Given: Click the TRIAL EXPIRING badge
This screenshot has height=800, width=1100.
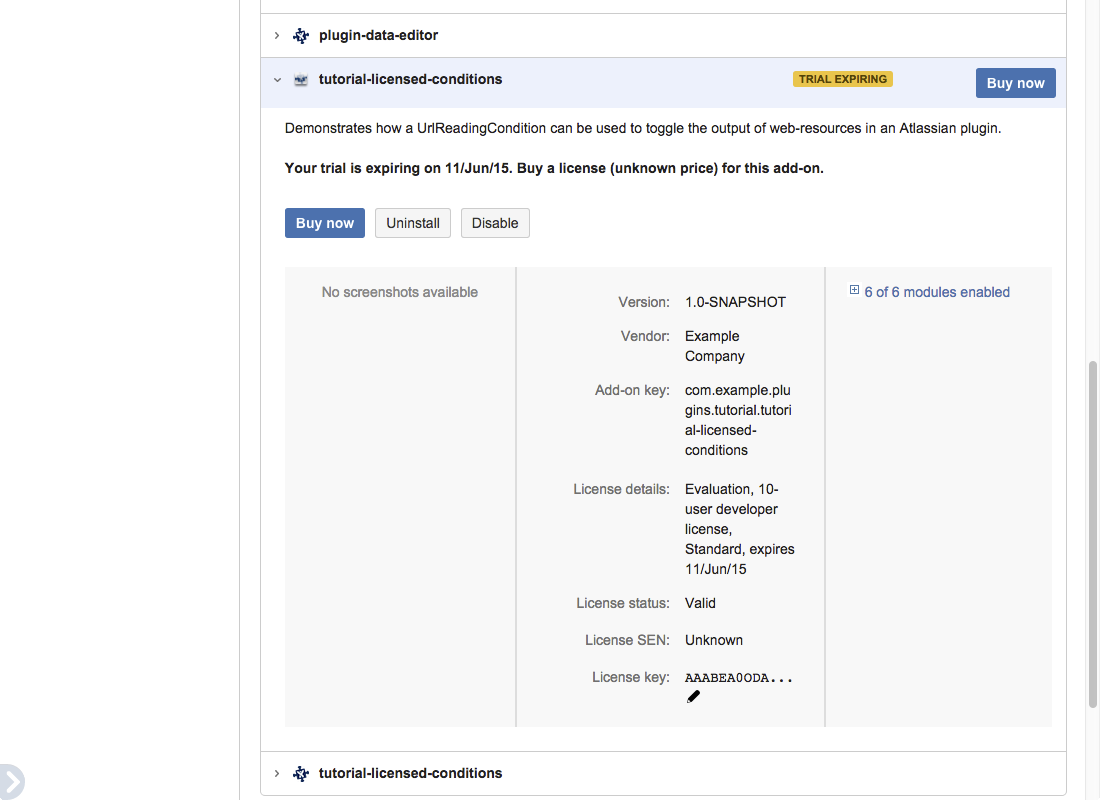Looking at the screenshot, I should point(842,79).
